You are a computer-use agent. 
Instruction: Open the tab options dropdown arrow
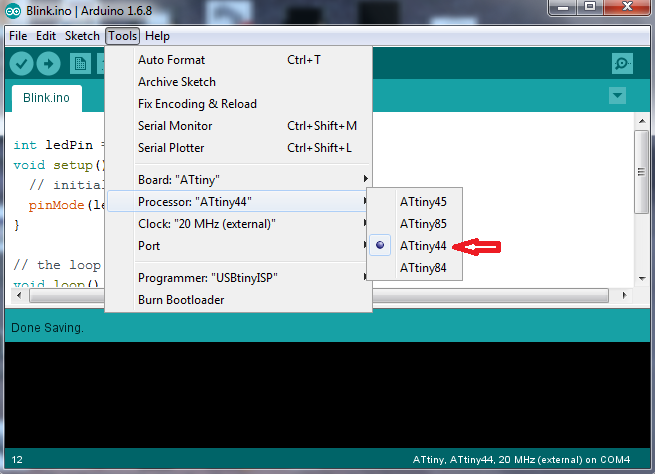617,96
